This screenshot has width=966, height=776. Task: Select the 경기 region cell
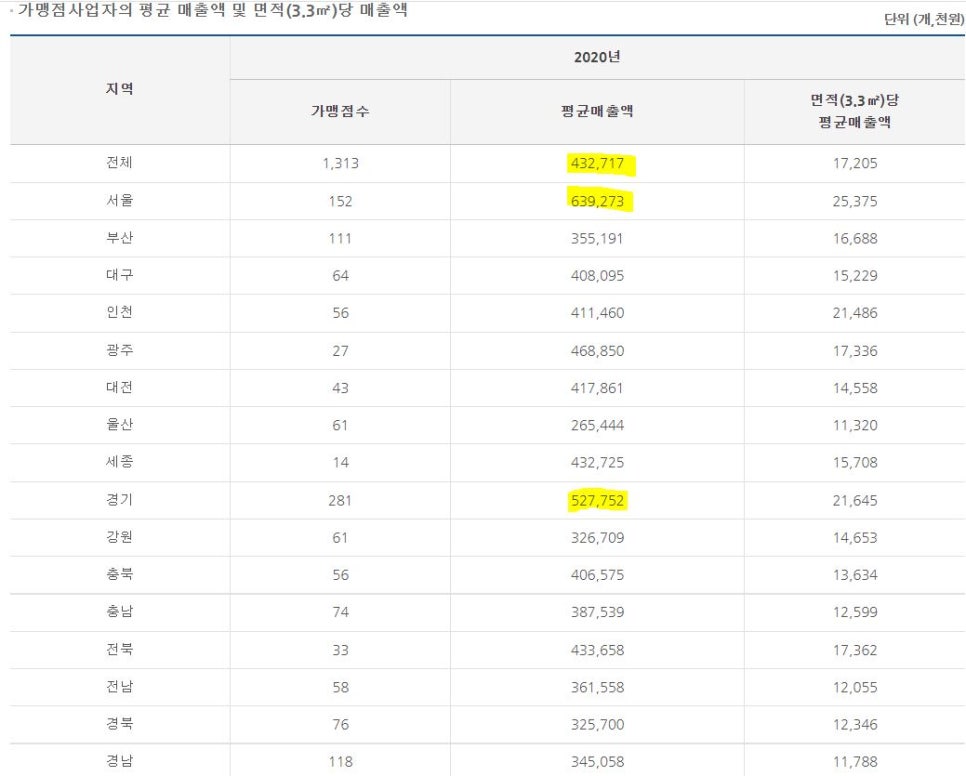(x=120, y=499)
